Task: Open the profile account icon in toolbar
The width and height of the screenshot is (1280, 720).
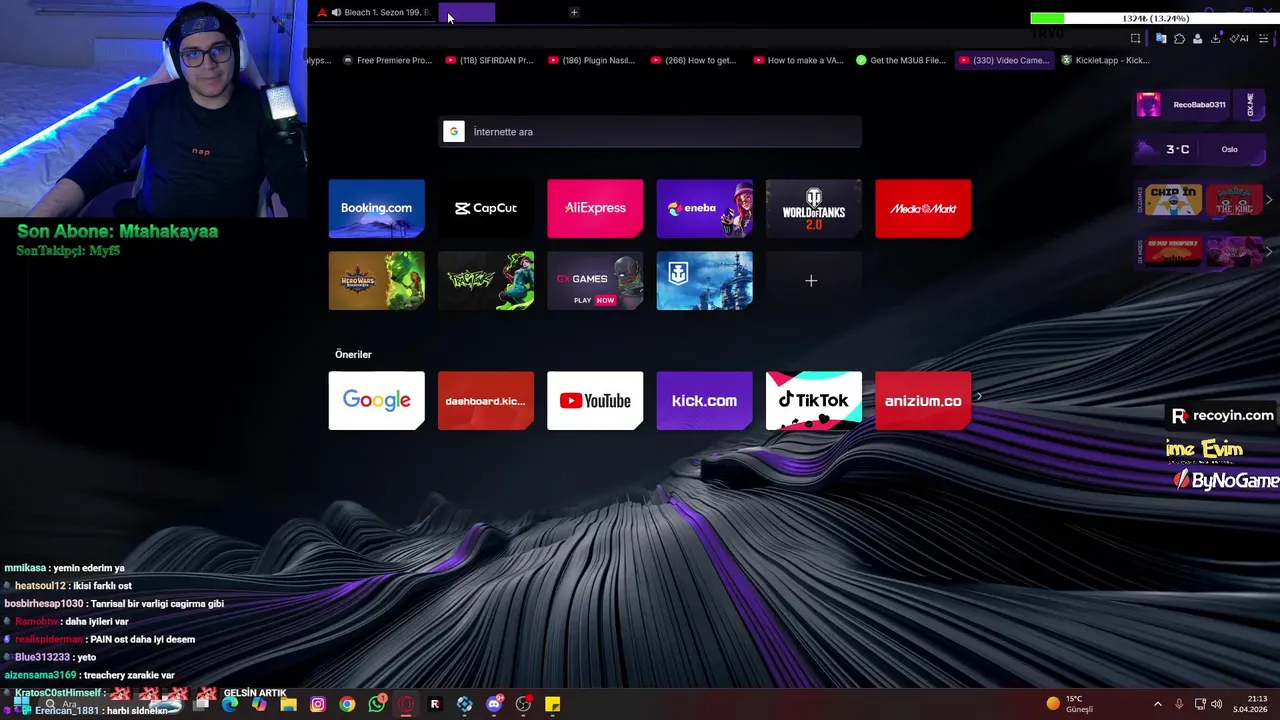Action: coord(1197,38)
